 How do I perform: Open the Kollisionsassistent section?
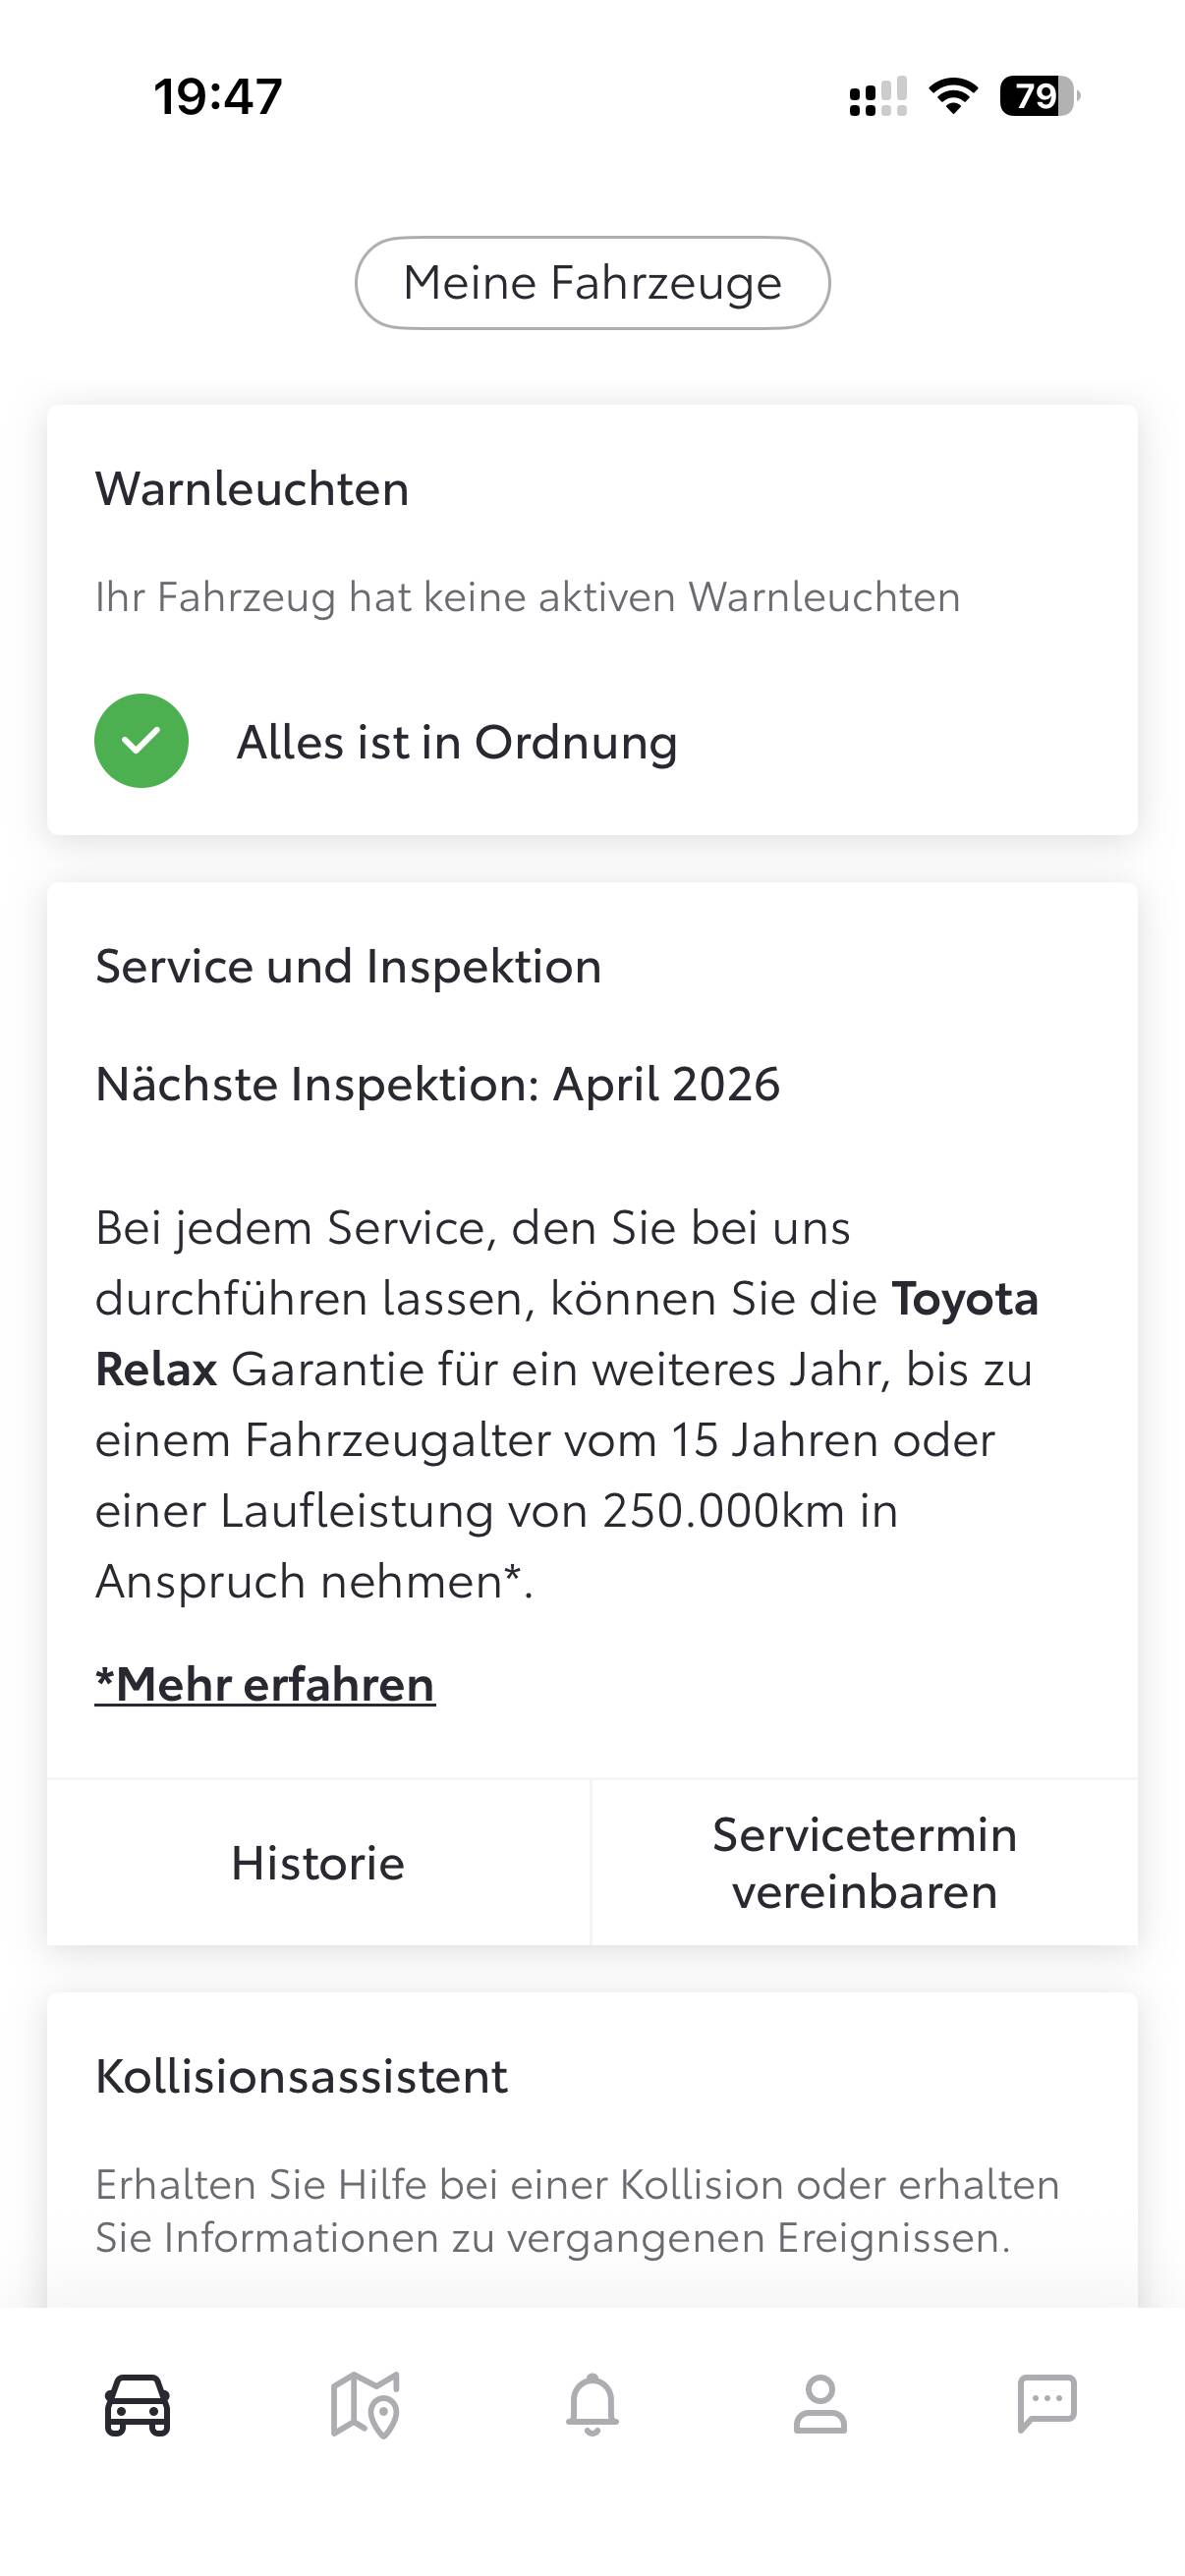point(301,2076)
